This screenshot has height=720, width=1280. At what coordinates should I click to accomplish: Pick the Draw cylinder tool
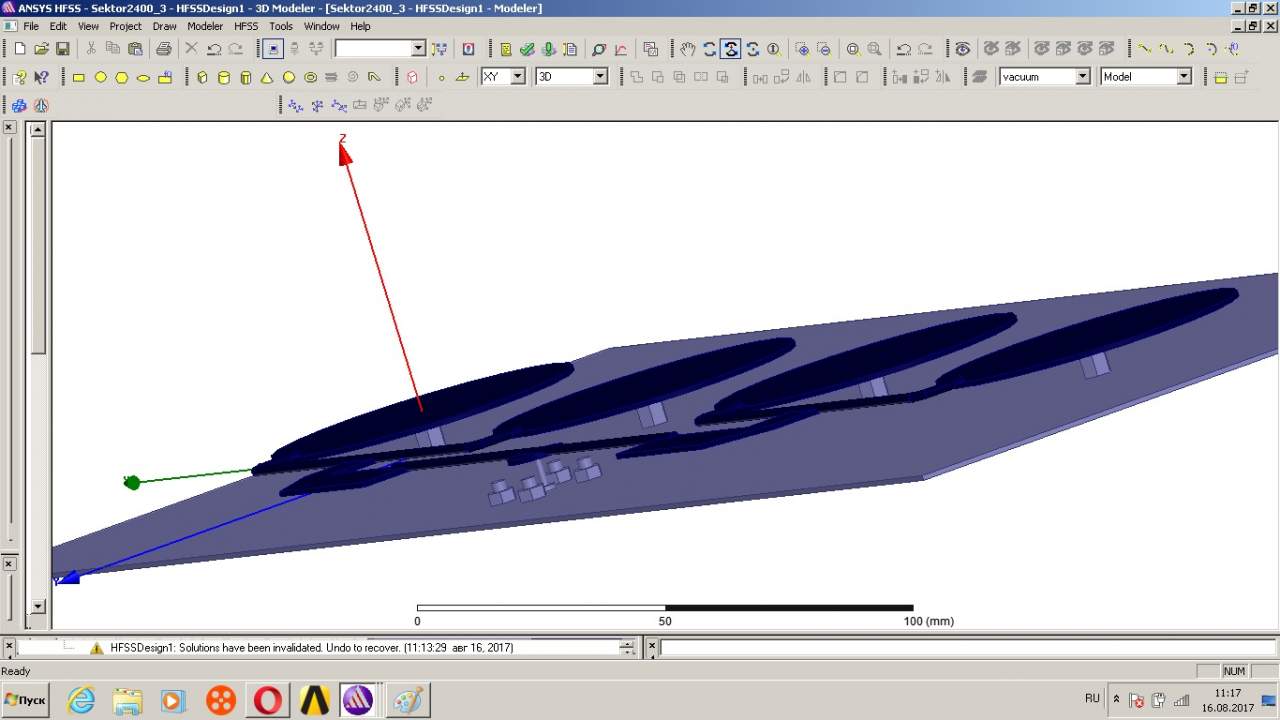click(x=224, y=77)
